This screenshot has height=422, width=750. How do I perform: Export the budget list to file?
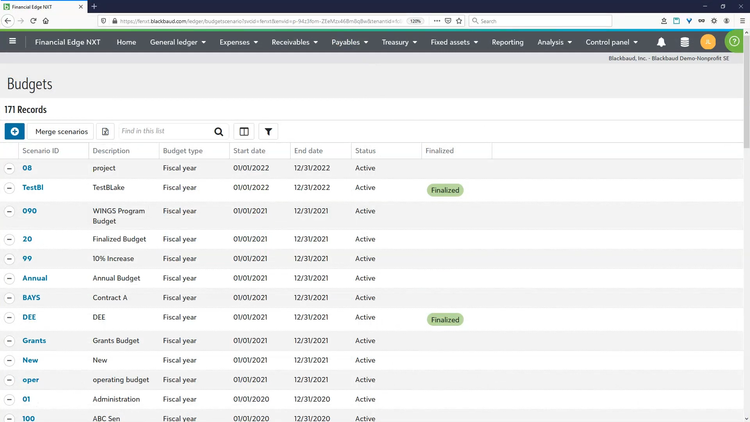tap(105, 131)
